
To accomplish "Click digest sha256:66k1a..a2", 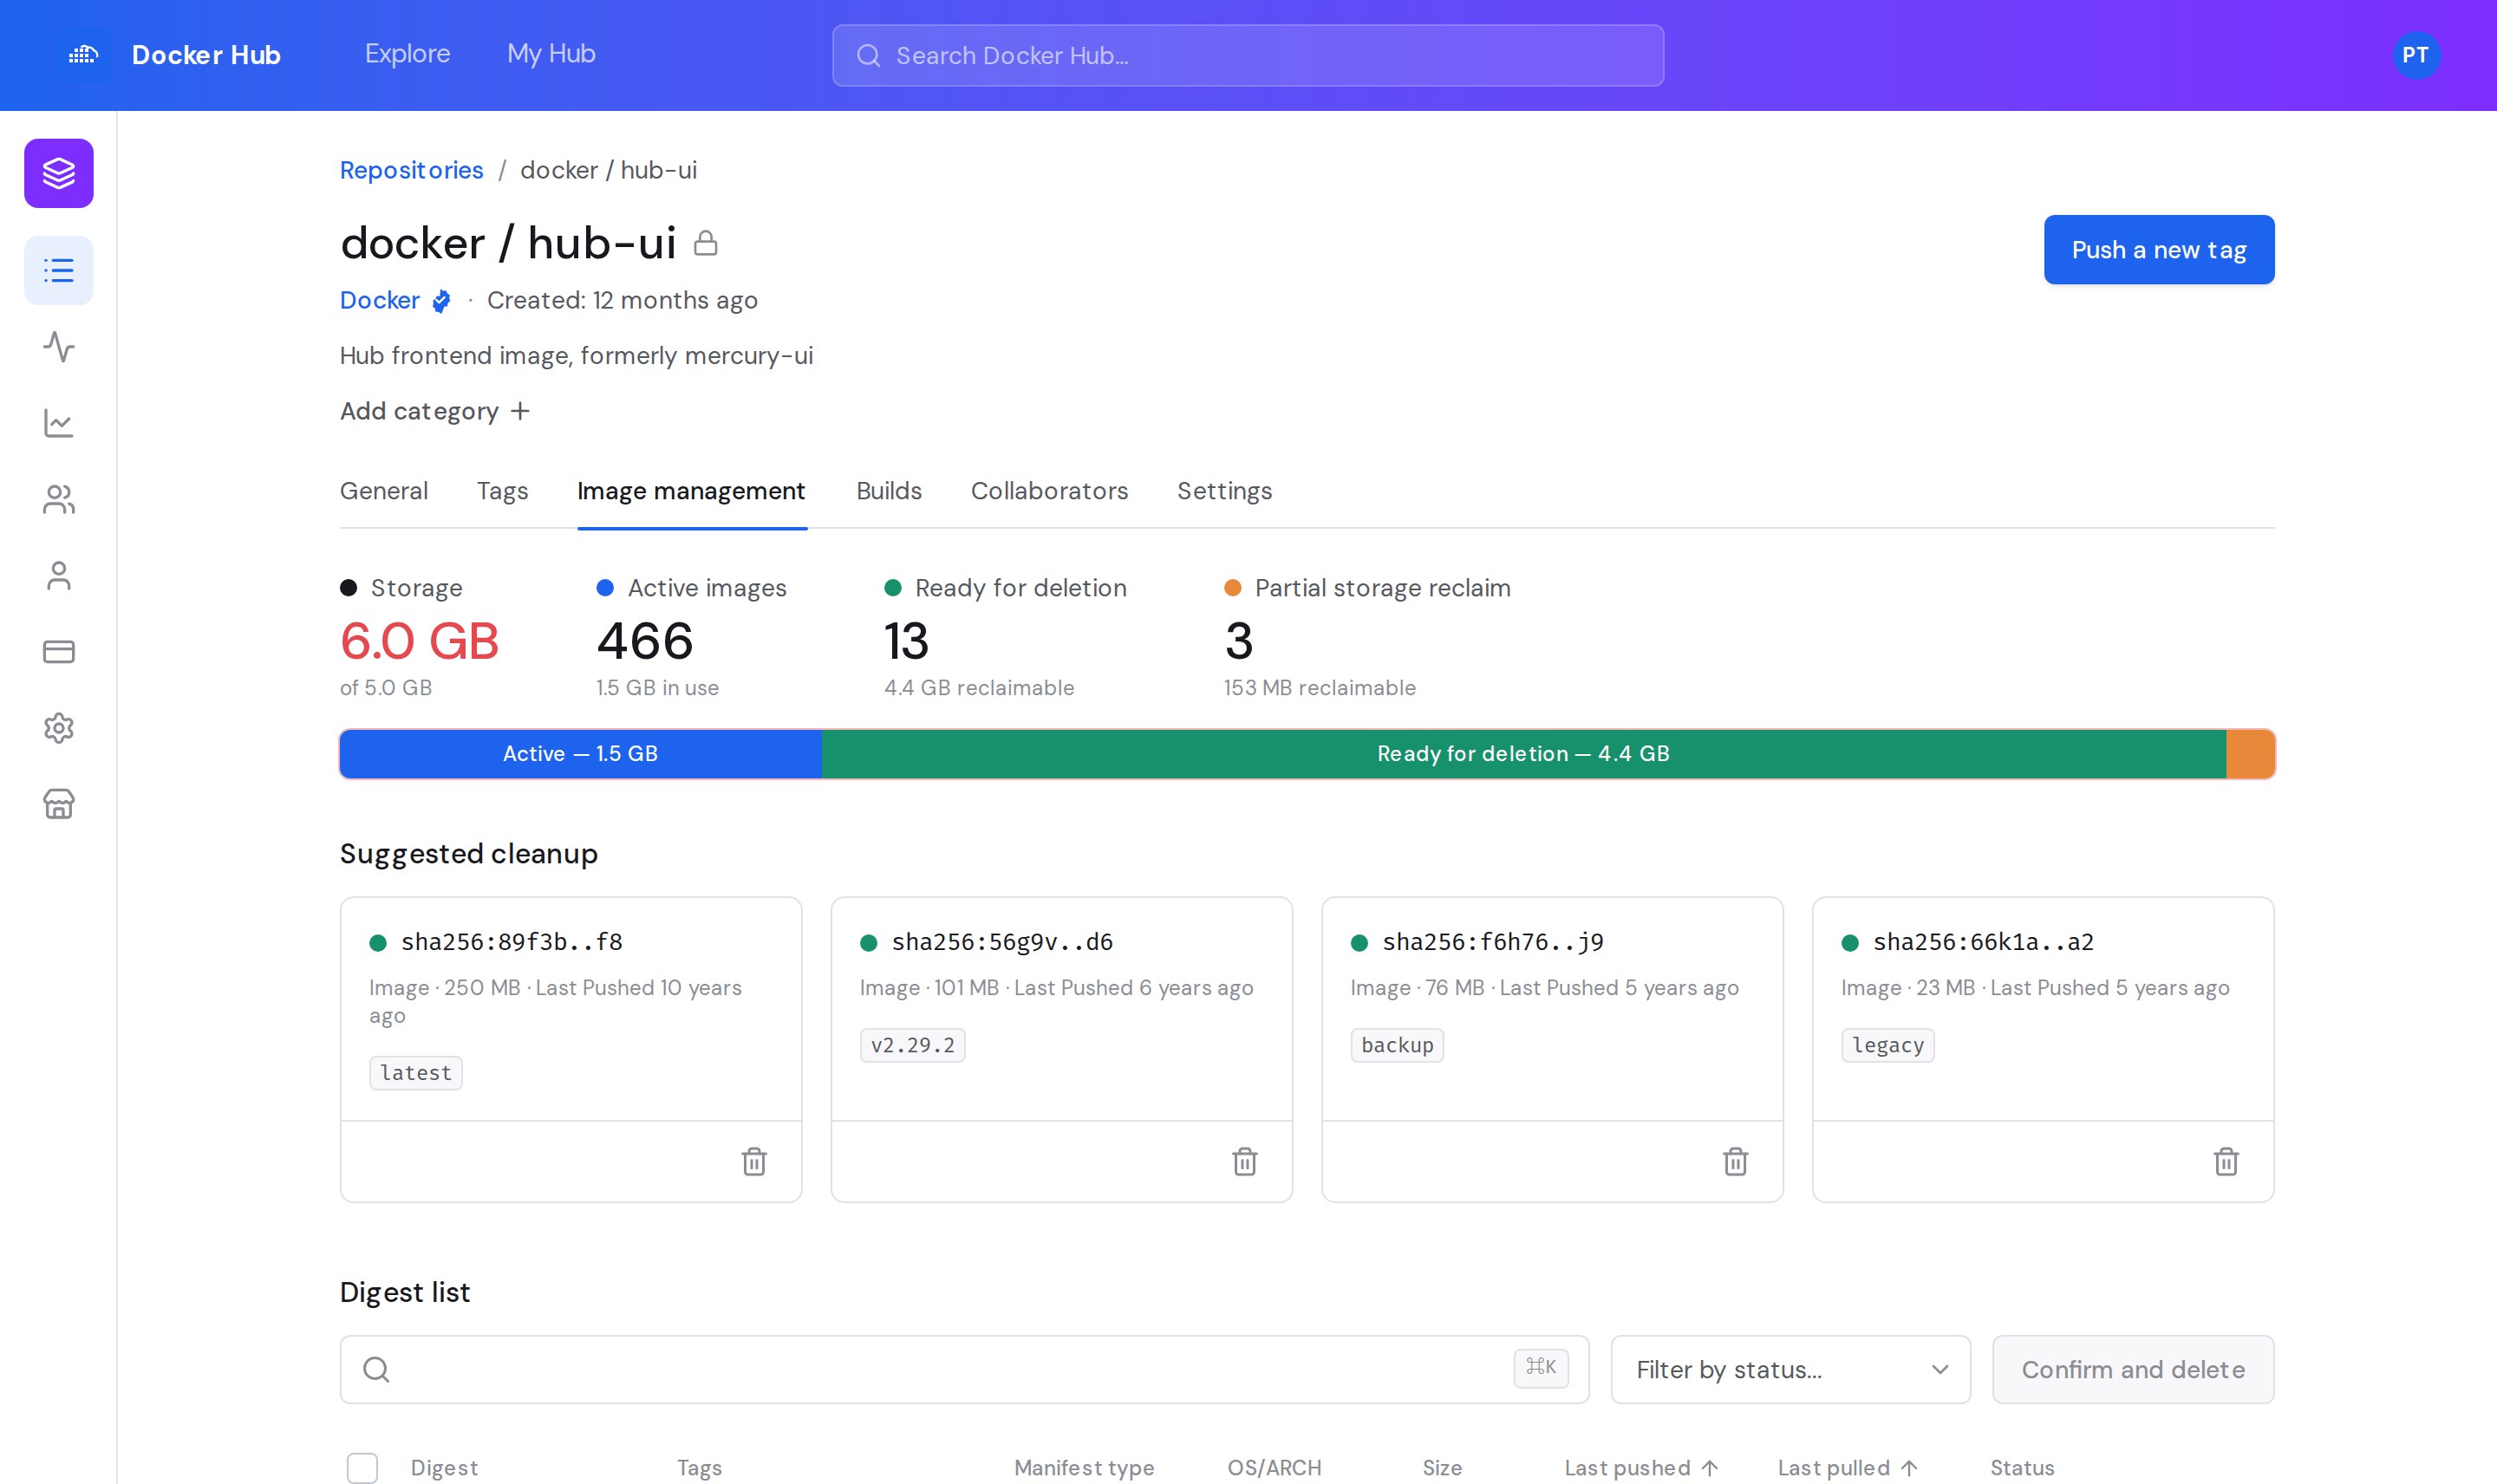I will point(1983,941).
